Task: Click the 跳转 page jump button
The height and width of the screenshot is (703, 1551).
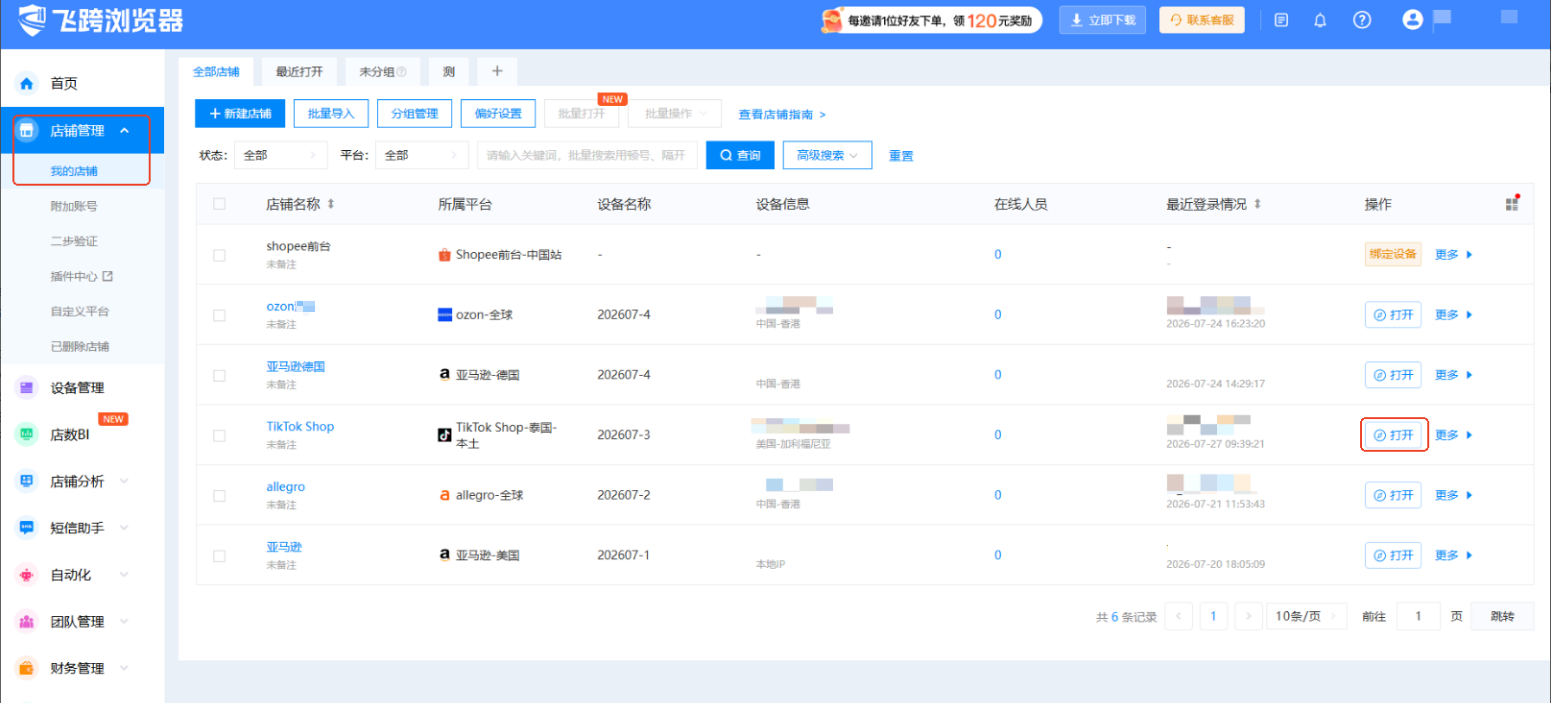Action: pos(1502,617)
